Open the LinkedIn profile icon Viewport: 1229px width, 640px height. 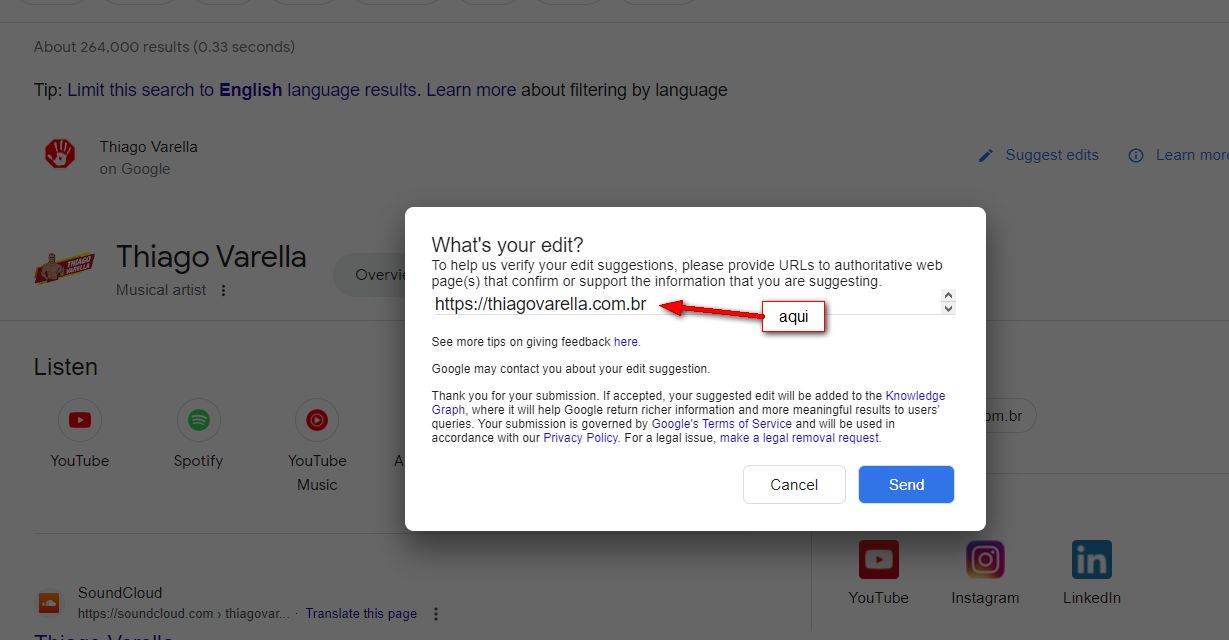(1091, 560)
